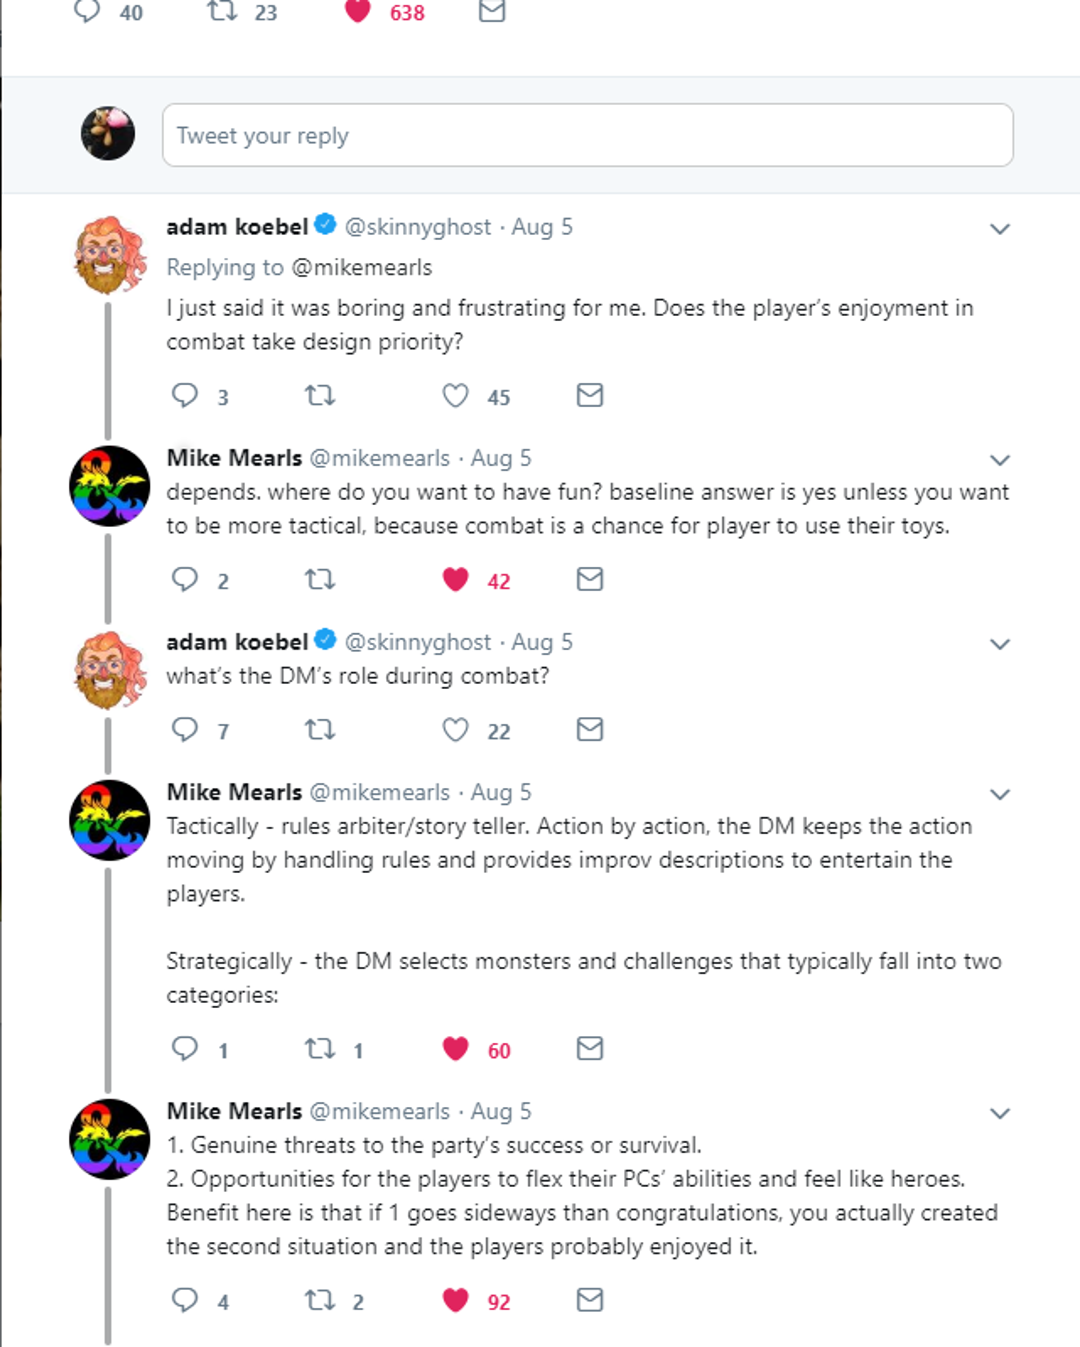Expand chevron on the Genuine threats tweet

point(999,1113)
